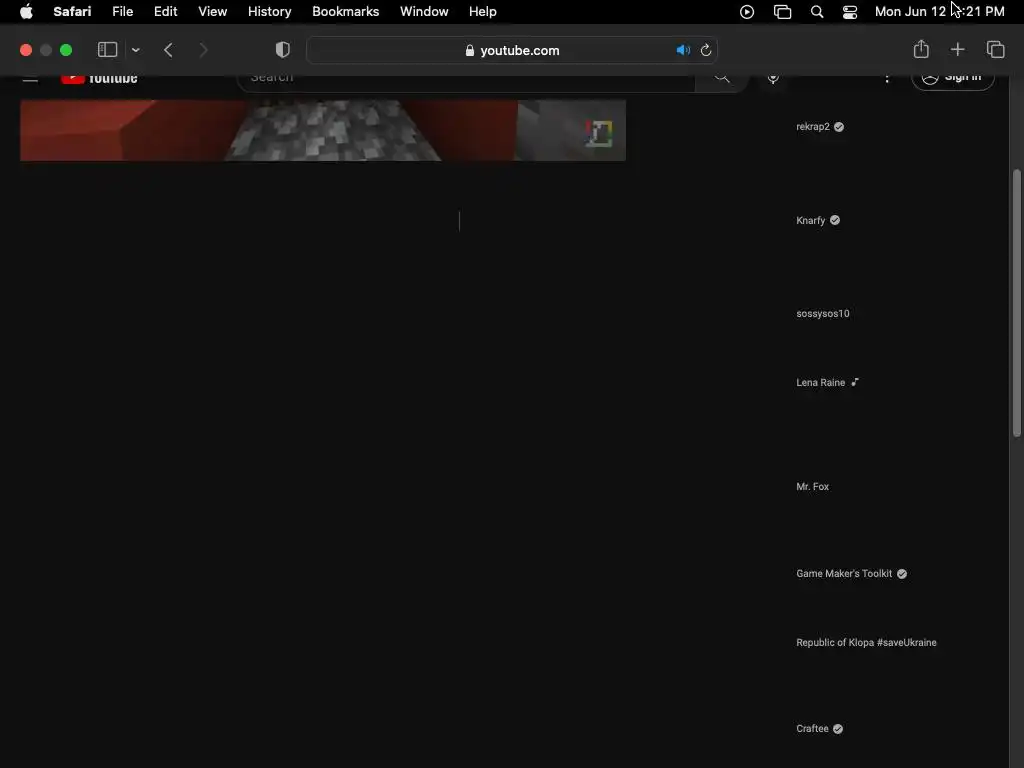Screen dimensions: 1024x768
Task: Click the Stage Manager menu bar icon
Action: click(x=782, y=12)
